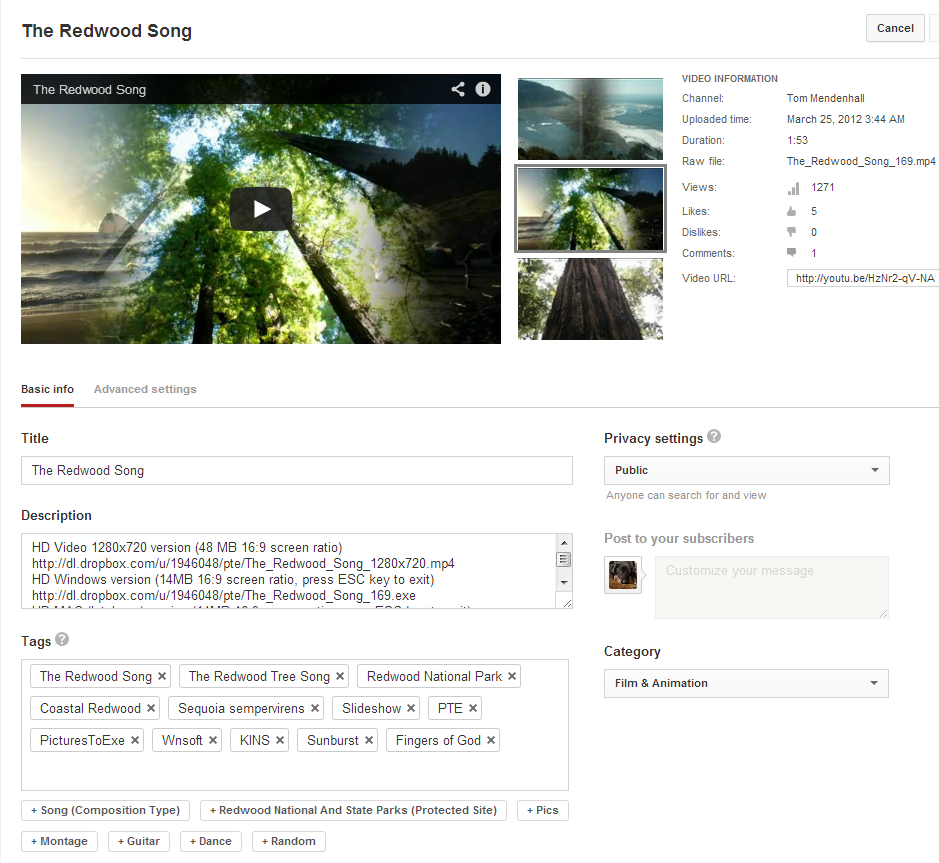
Task: Click the Dislikes thumbs-down icon
Action: (x=792, y=232)
